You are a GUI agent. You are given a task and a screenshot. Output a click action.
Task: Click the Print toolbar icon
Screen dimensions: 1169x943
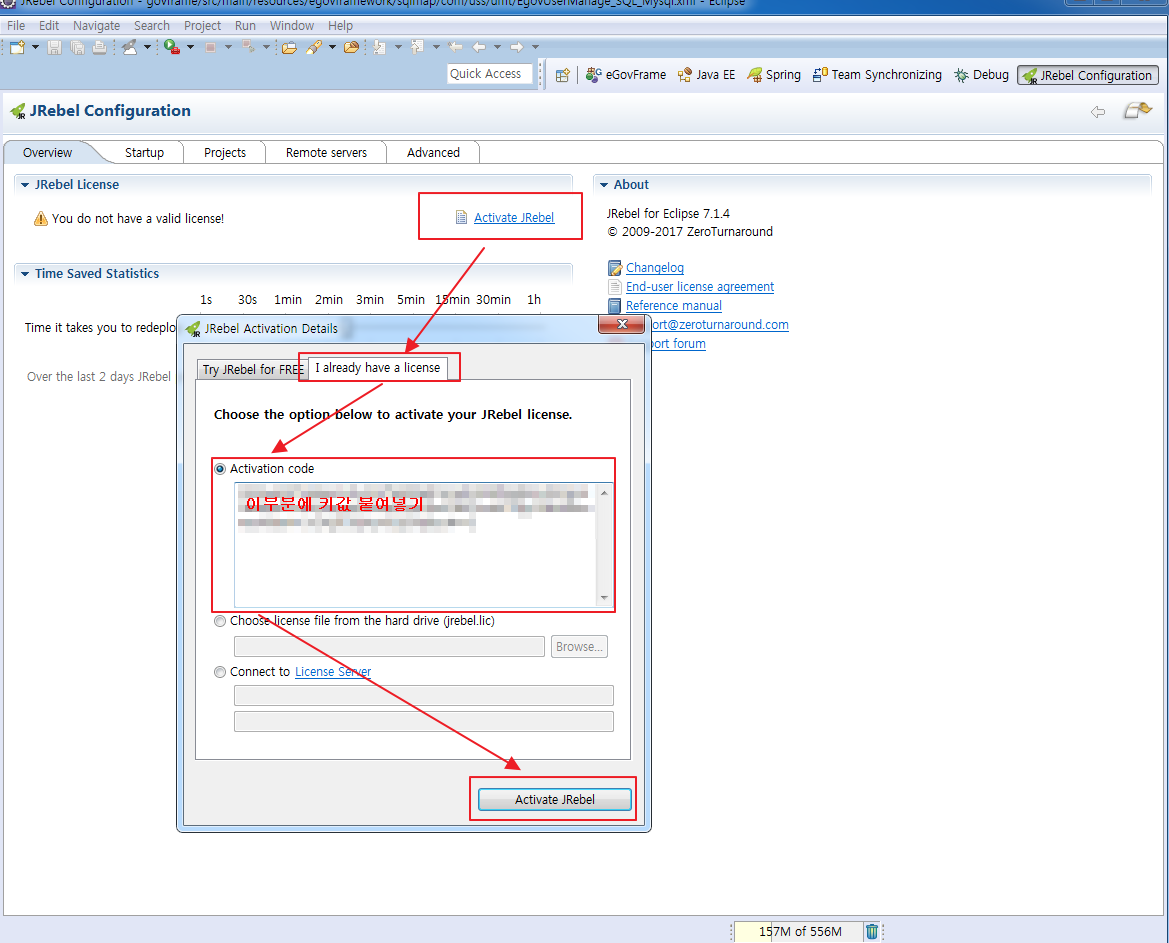click(x=99, y=47)
